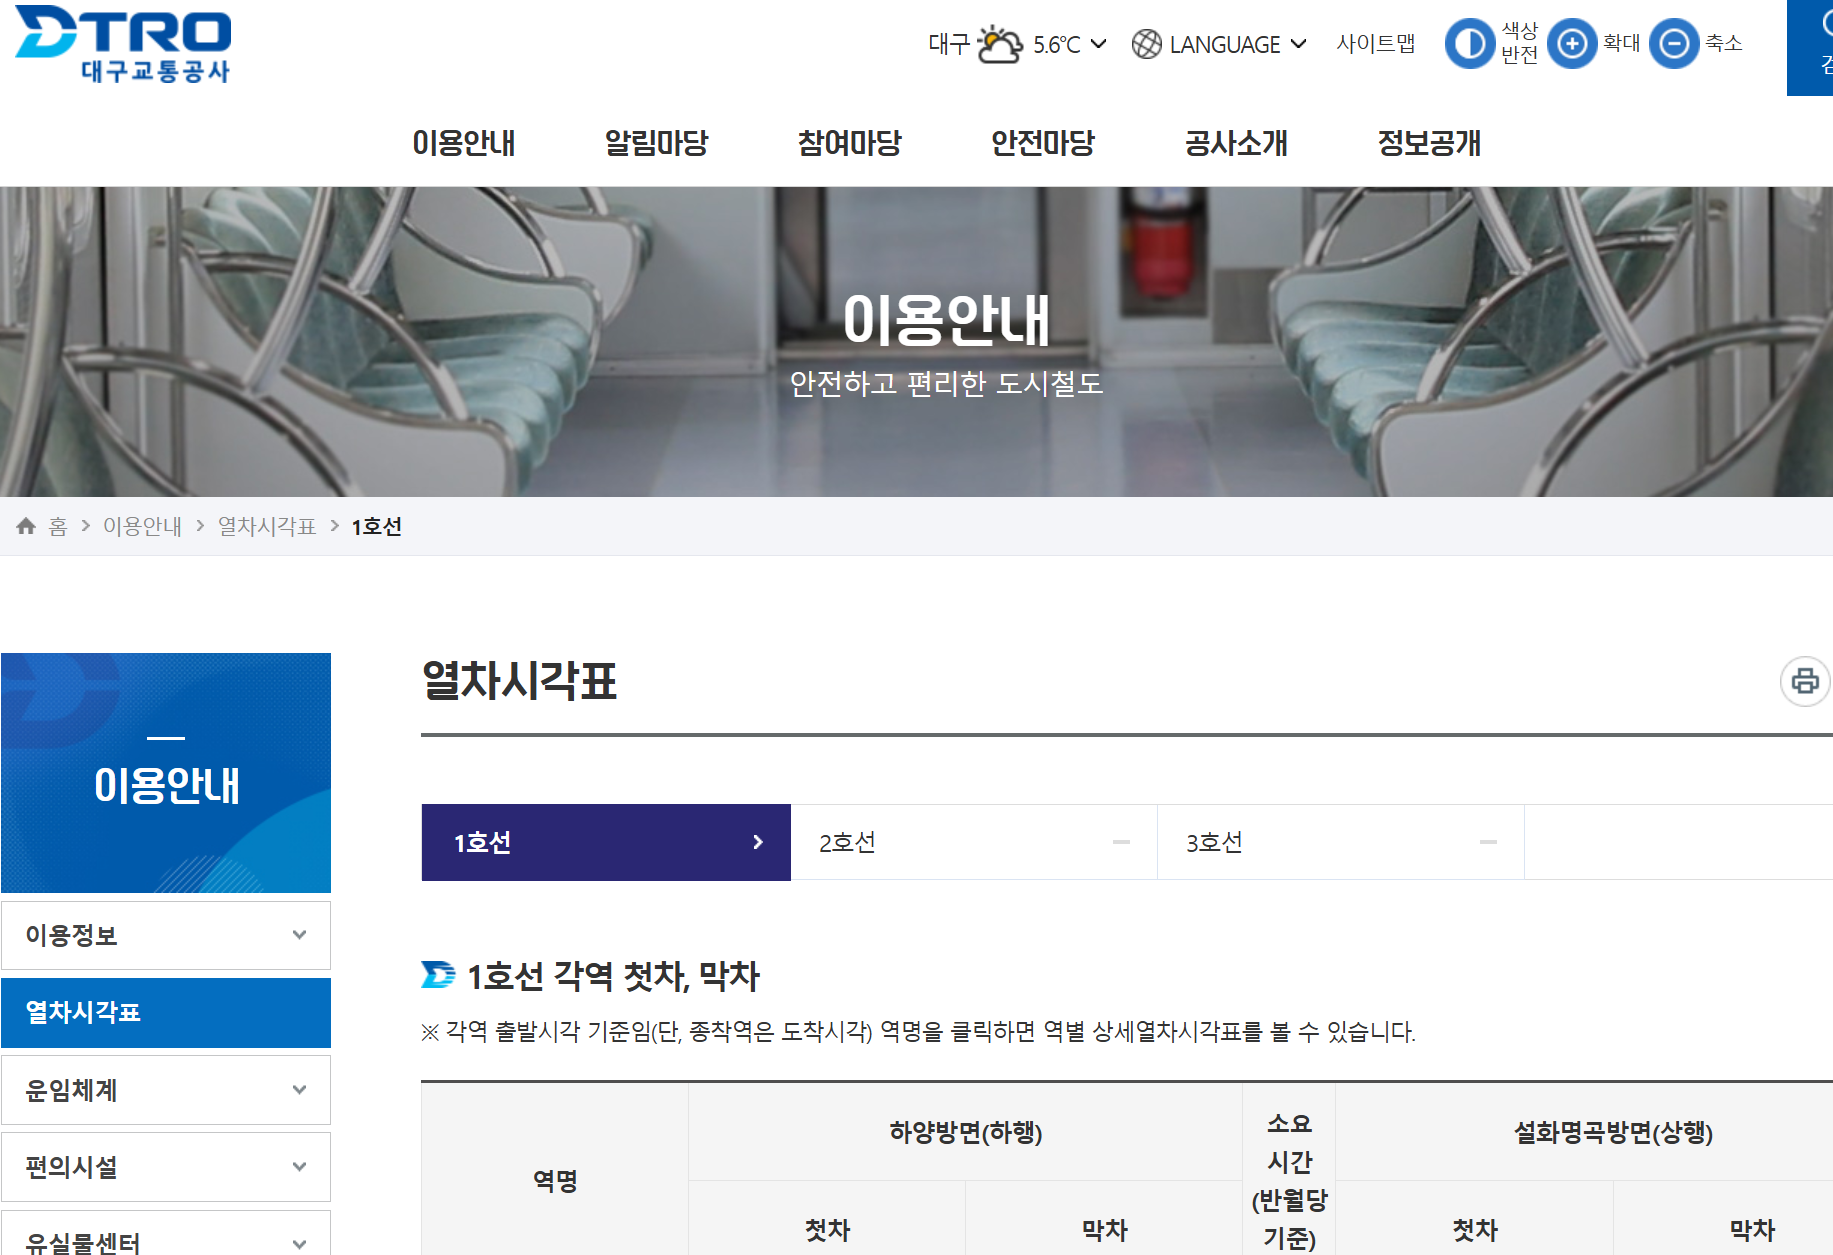Screen dimensions: 1833x1255
Task: Click the globe icon next to LANGUAGE
Action: [x=1143, y=44]
